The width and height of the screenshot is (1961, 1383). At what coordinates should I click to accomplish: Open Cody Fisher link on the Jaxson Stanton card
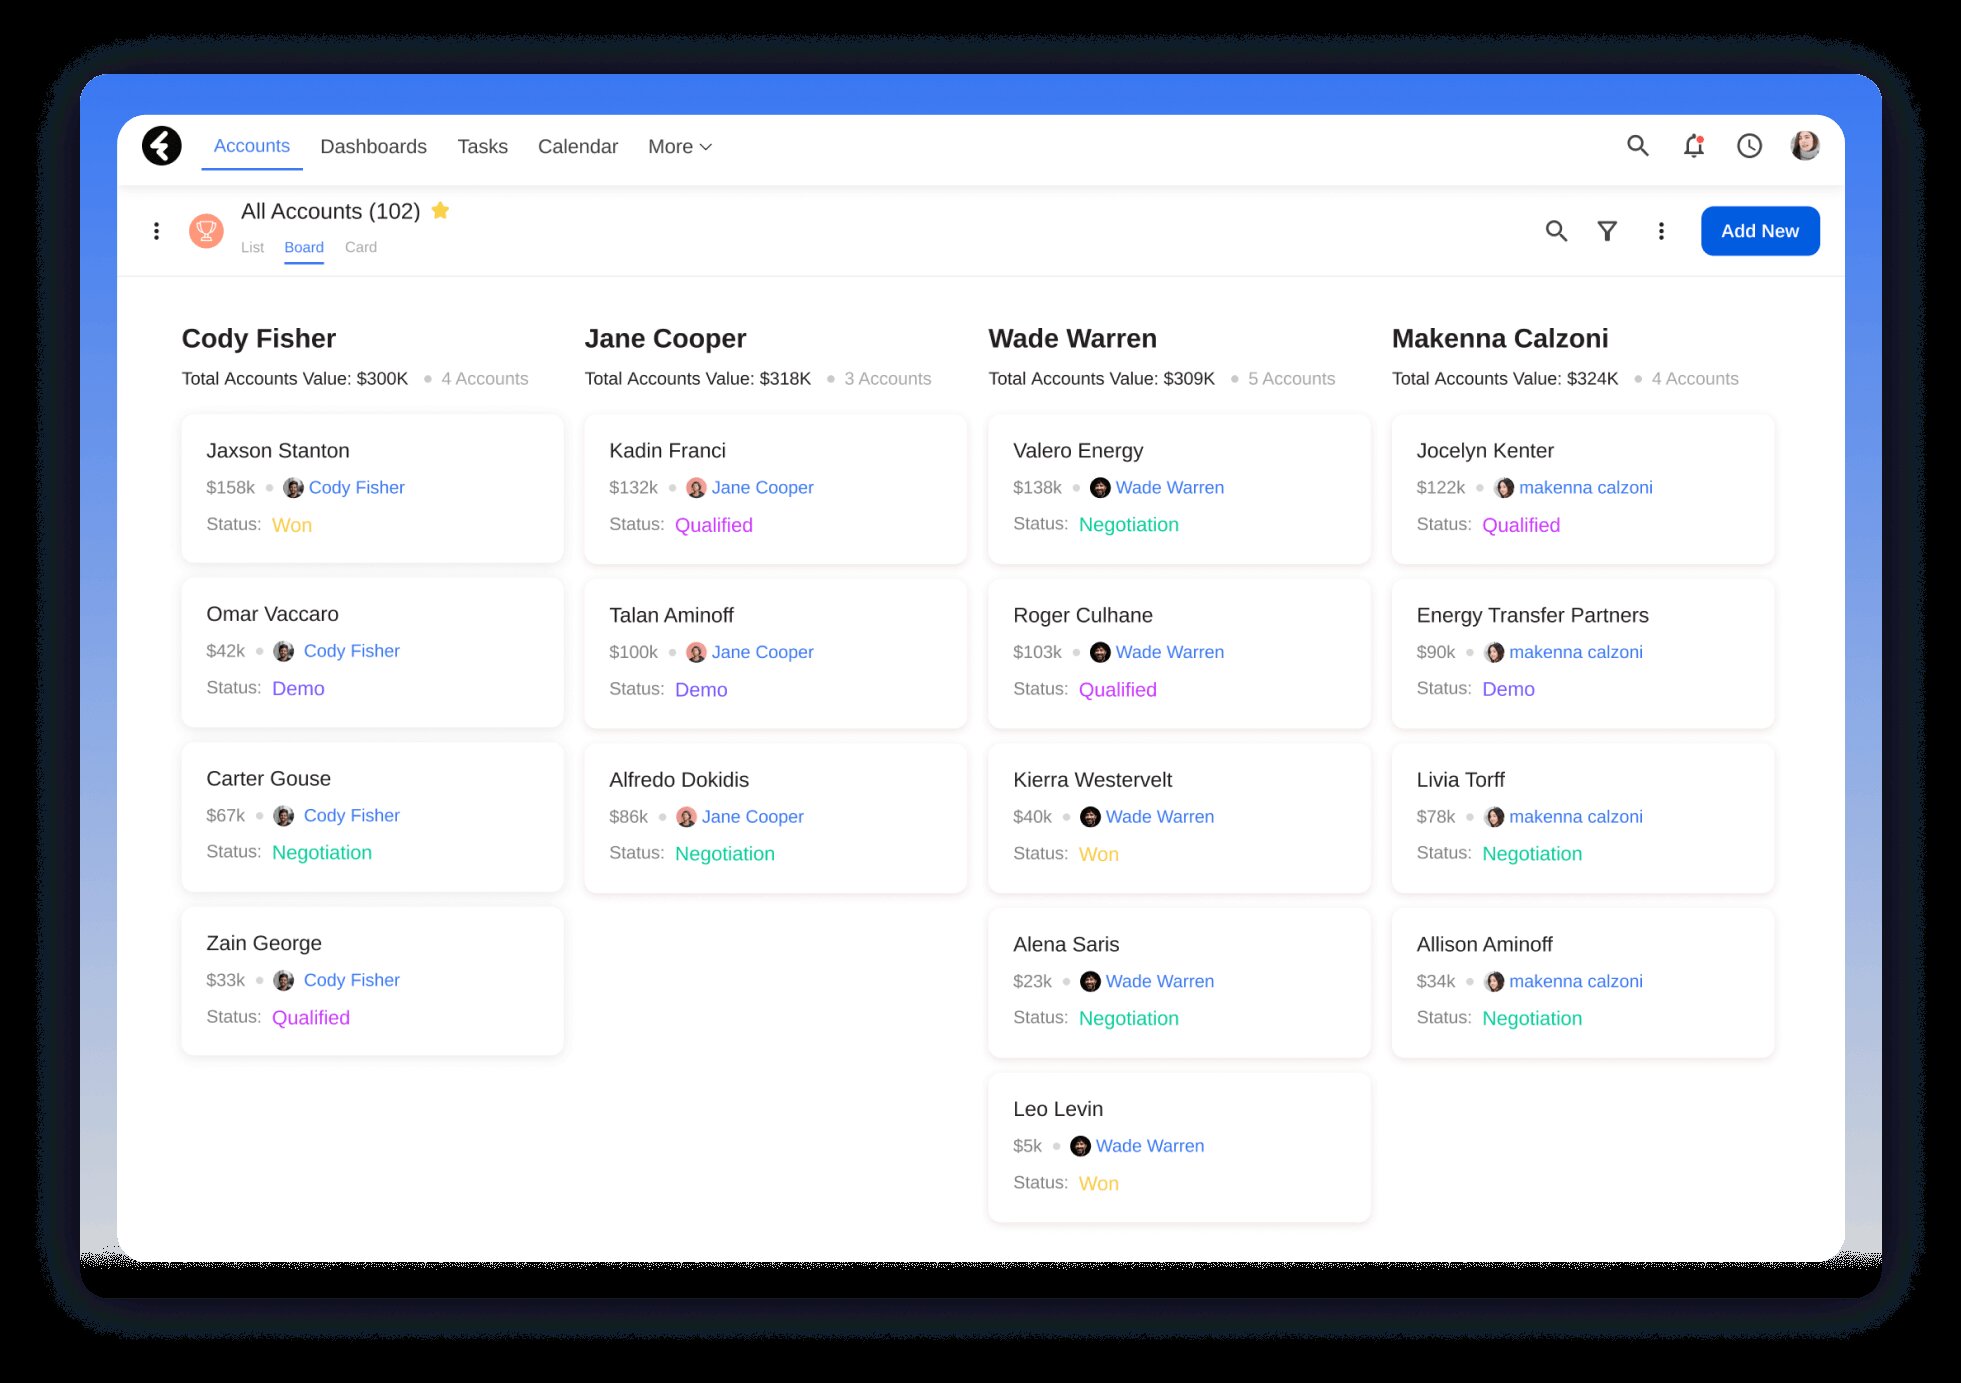pos(356,488)
